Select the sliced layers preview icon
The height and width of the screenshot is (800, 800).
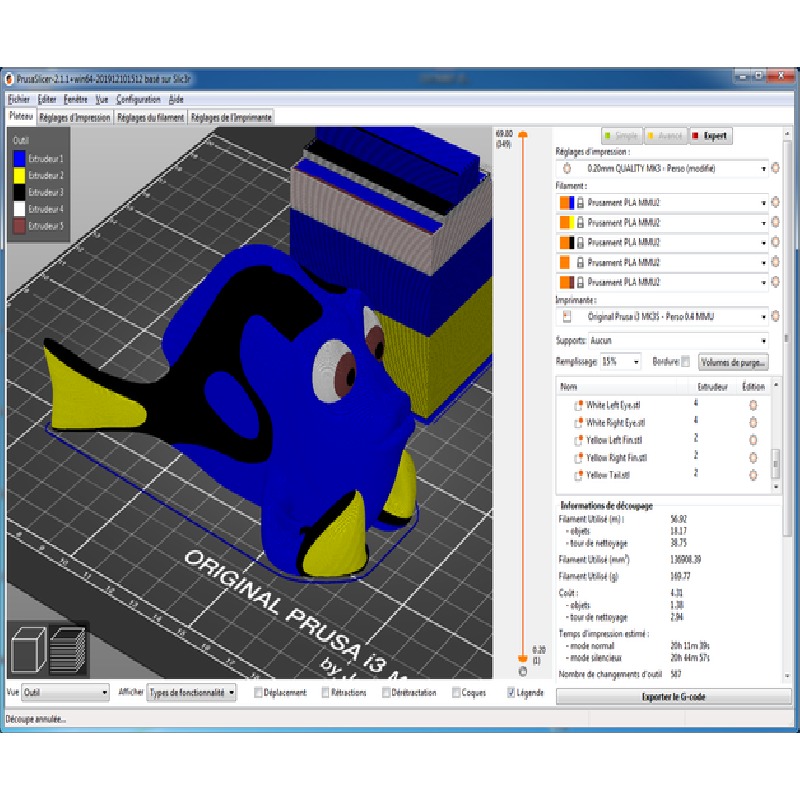coord(67,650)
